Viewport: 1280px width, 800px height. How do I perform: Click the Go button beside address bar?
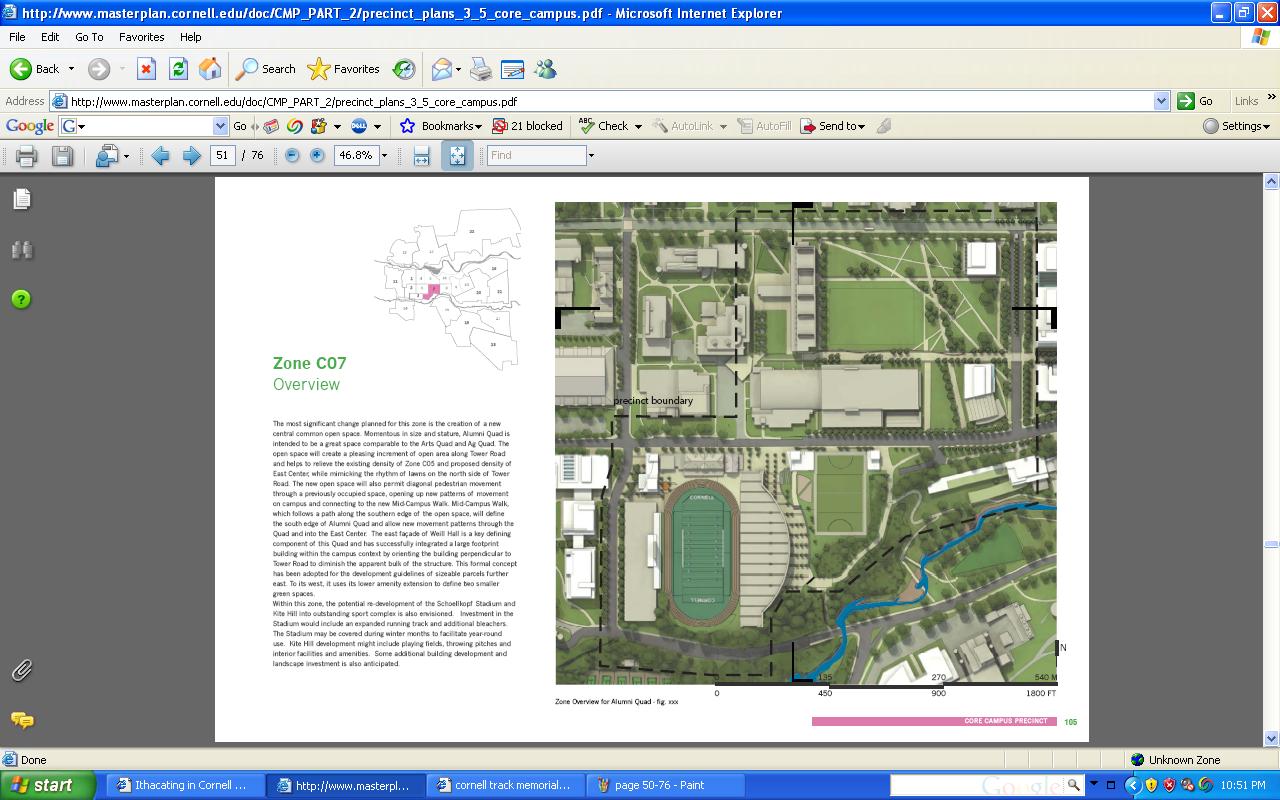click(1196, 101)
